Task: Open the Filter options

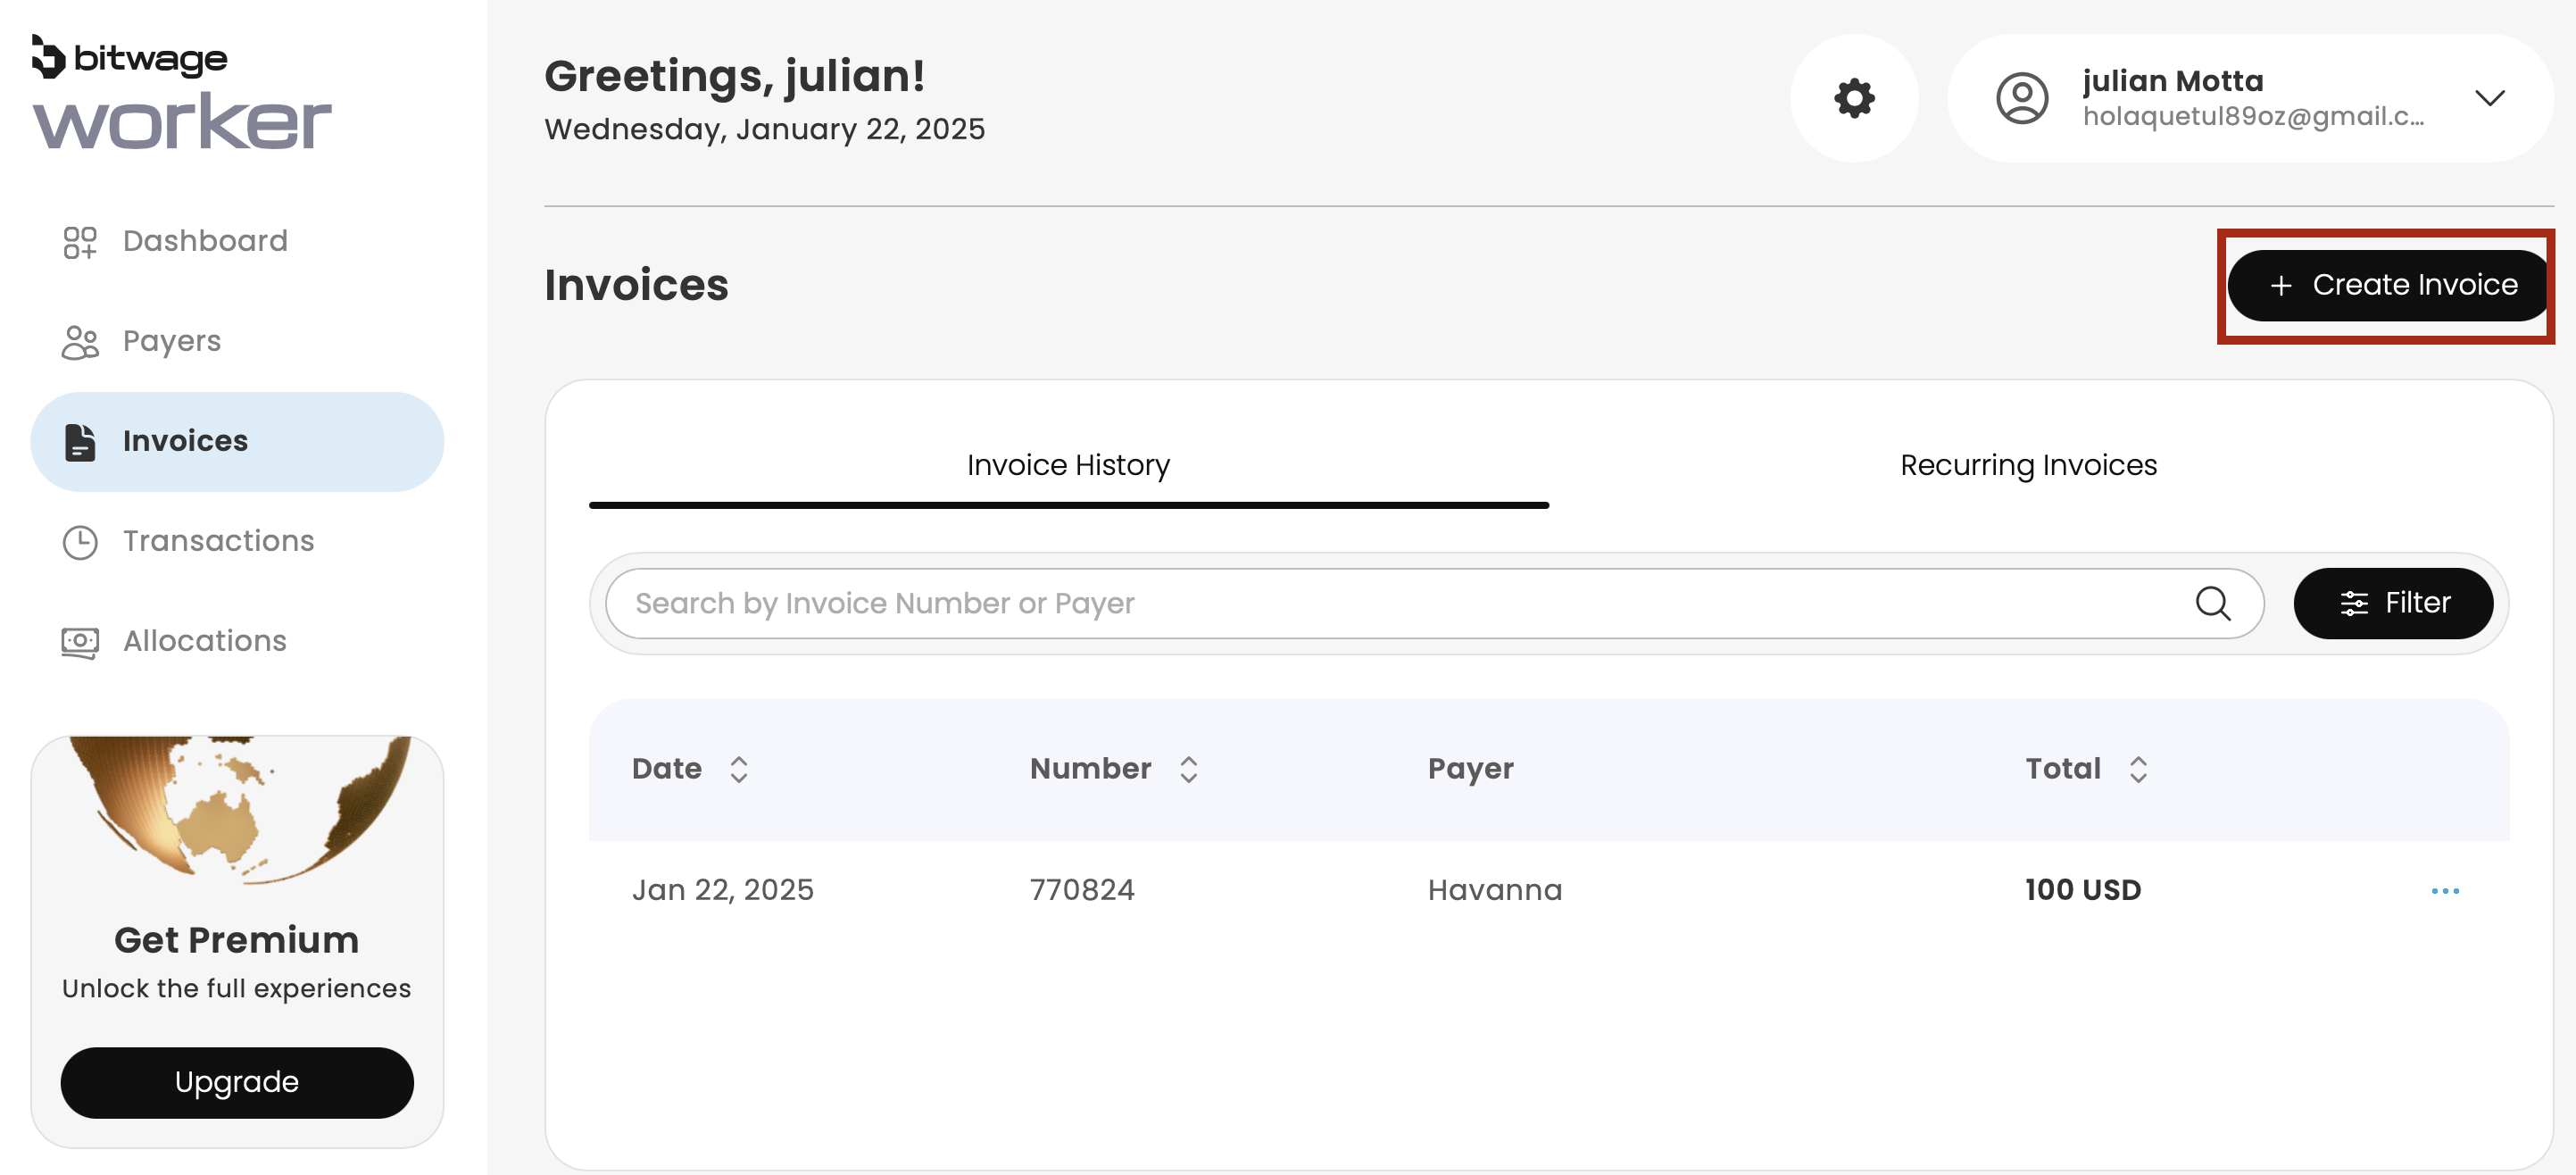Action: [x=2392, y=603]
